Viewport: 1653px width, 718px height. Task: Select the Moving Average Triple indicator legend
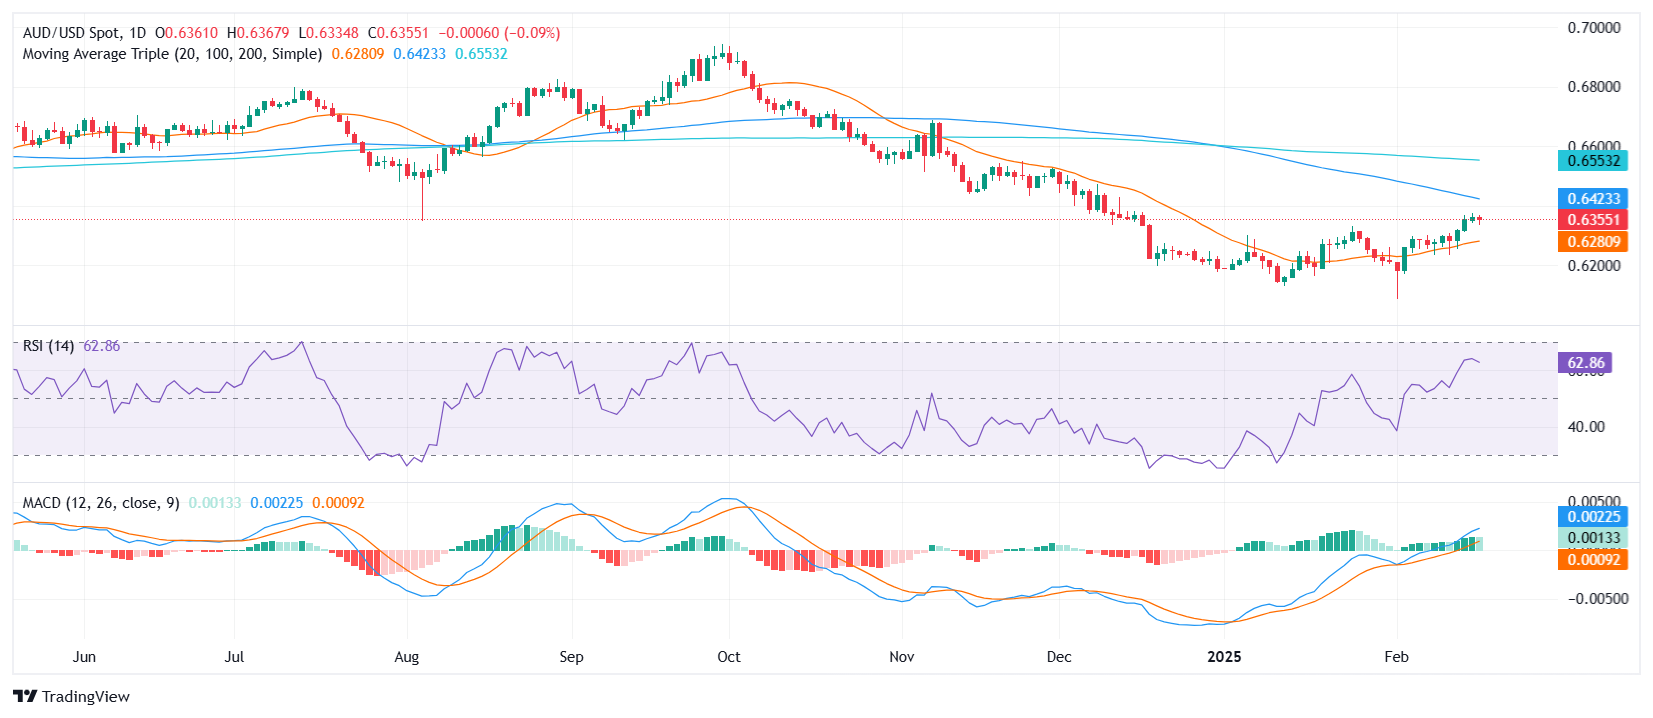click(x=172, y=54)
